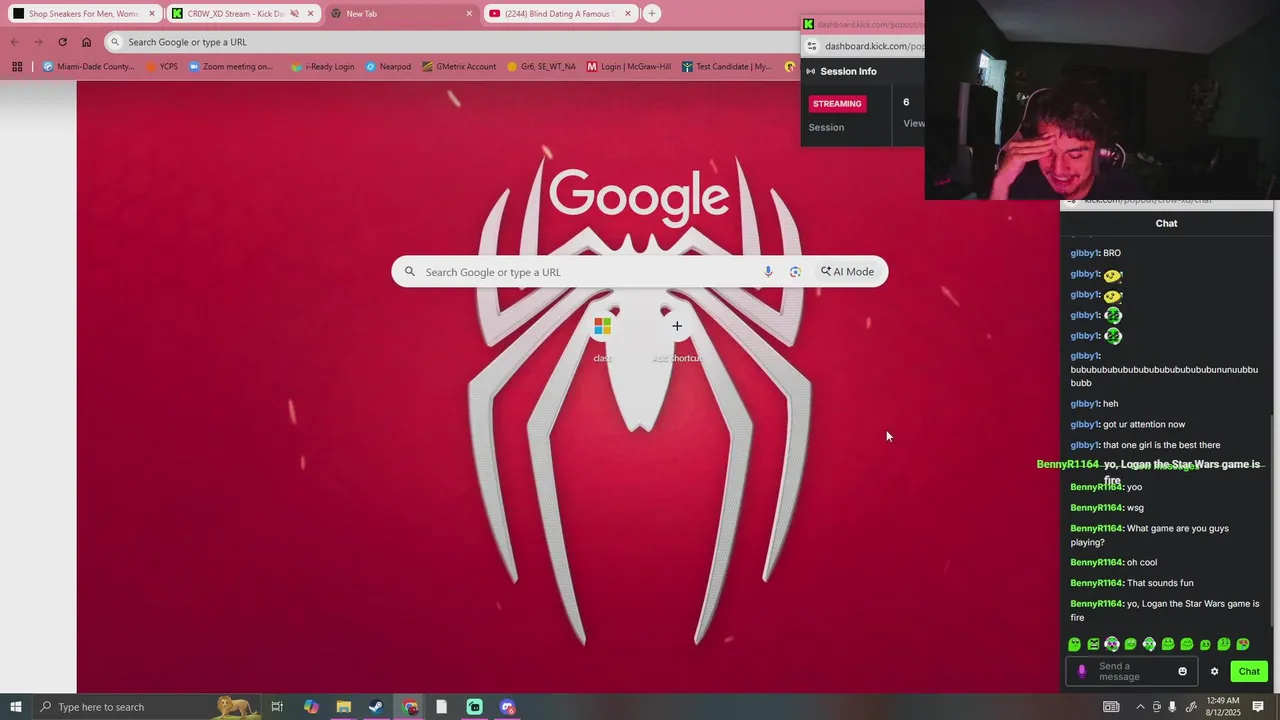Image resolution: width=1280 pixels, height=720 pixels.
Task: Reload the current page
Action: click(62, 42)
